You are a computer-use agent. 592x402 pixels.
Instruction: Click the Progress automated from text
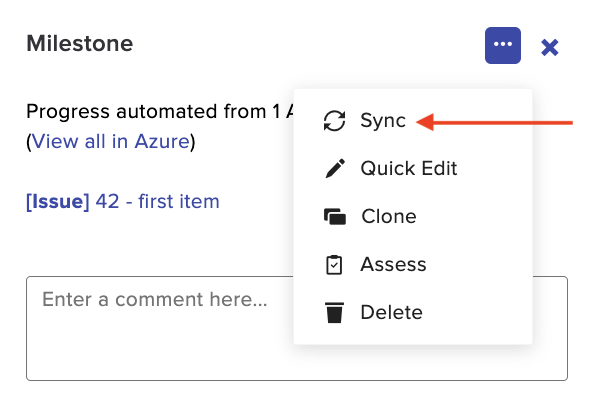click(x=146, y=111)
